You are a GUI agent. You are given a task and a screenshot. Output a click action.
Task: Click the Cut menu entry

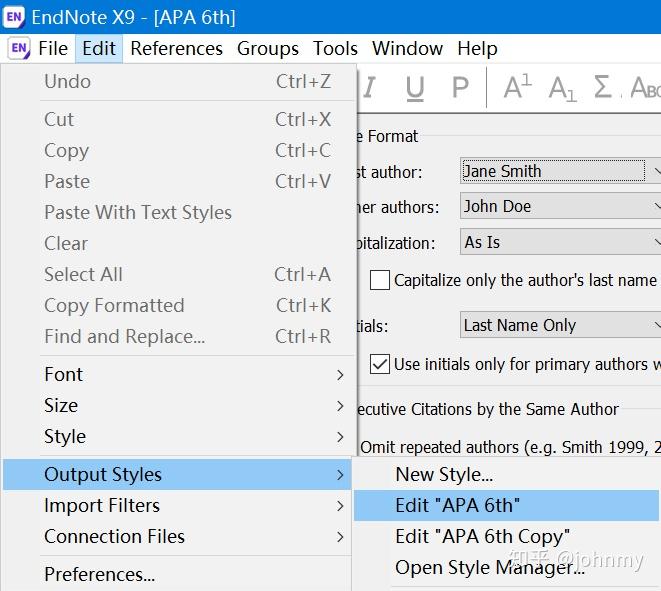[177, 119]
